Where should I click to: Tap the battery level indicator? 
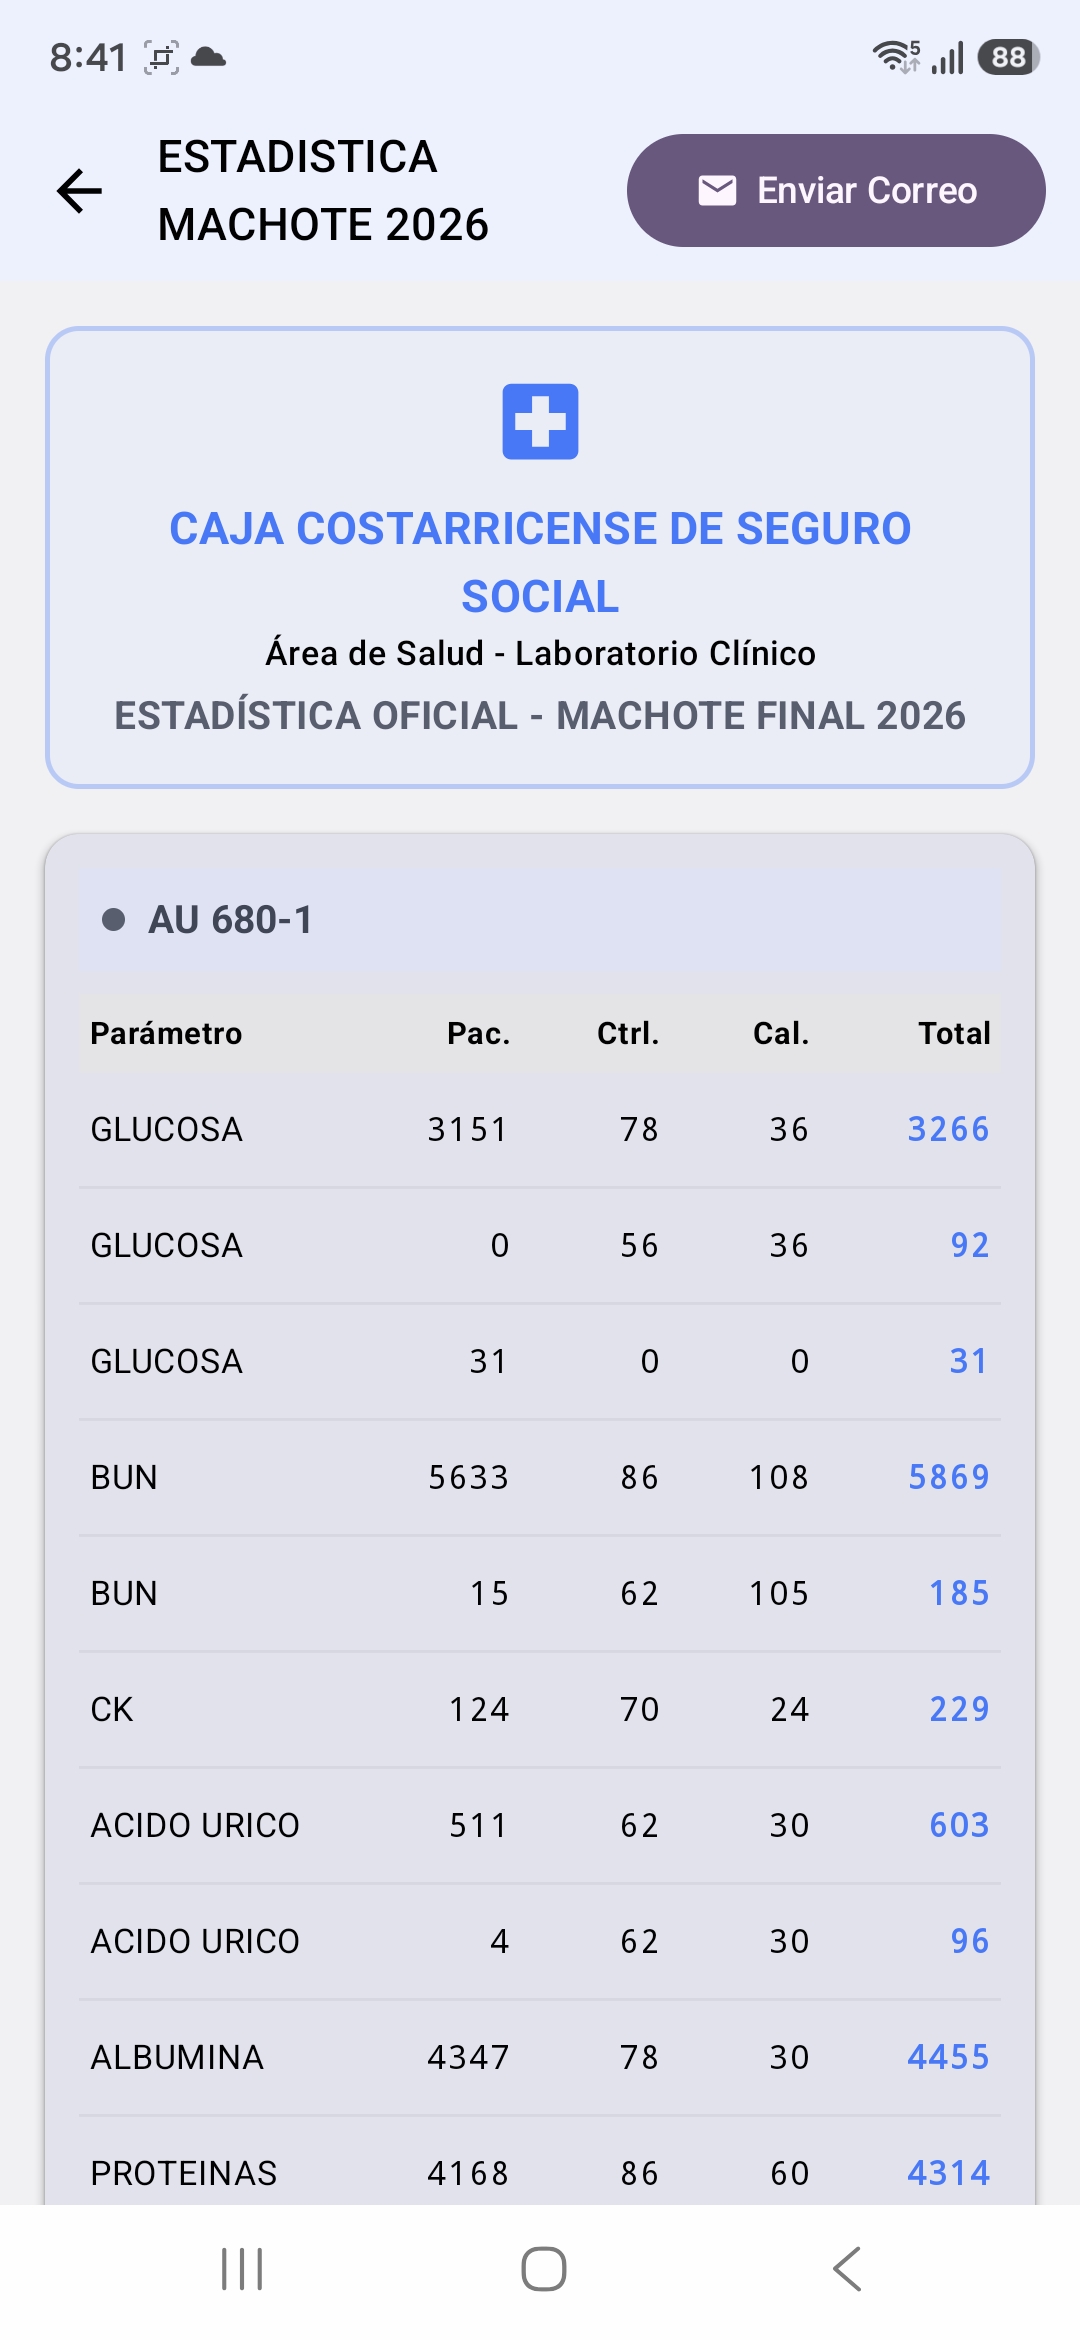click(1008, 57)
